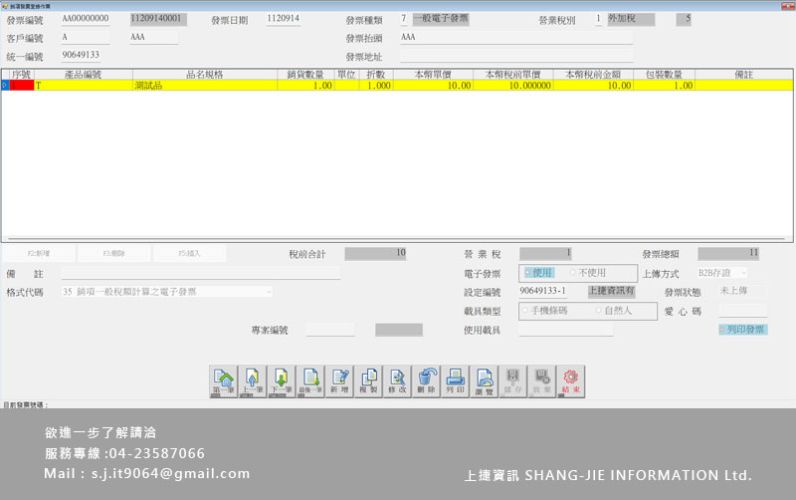Click the 修改 (modify) toolbar icon

coord(397,381)
